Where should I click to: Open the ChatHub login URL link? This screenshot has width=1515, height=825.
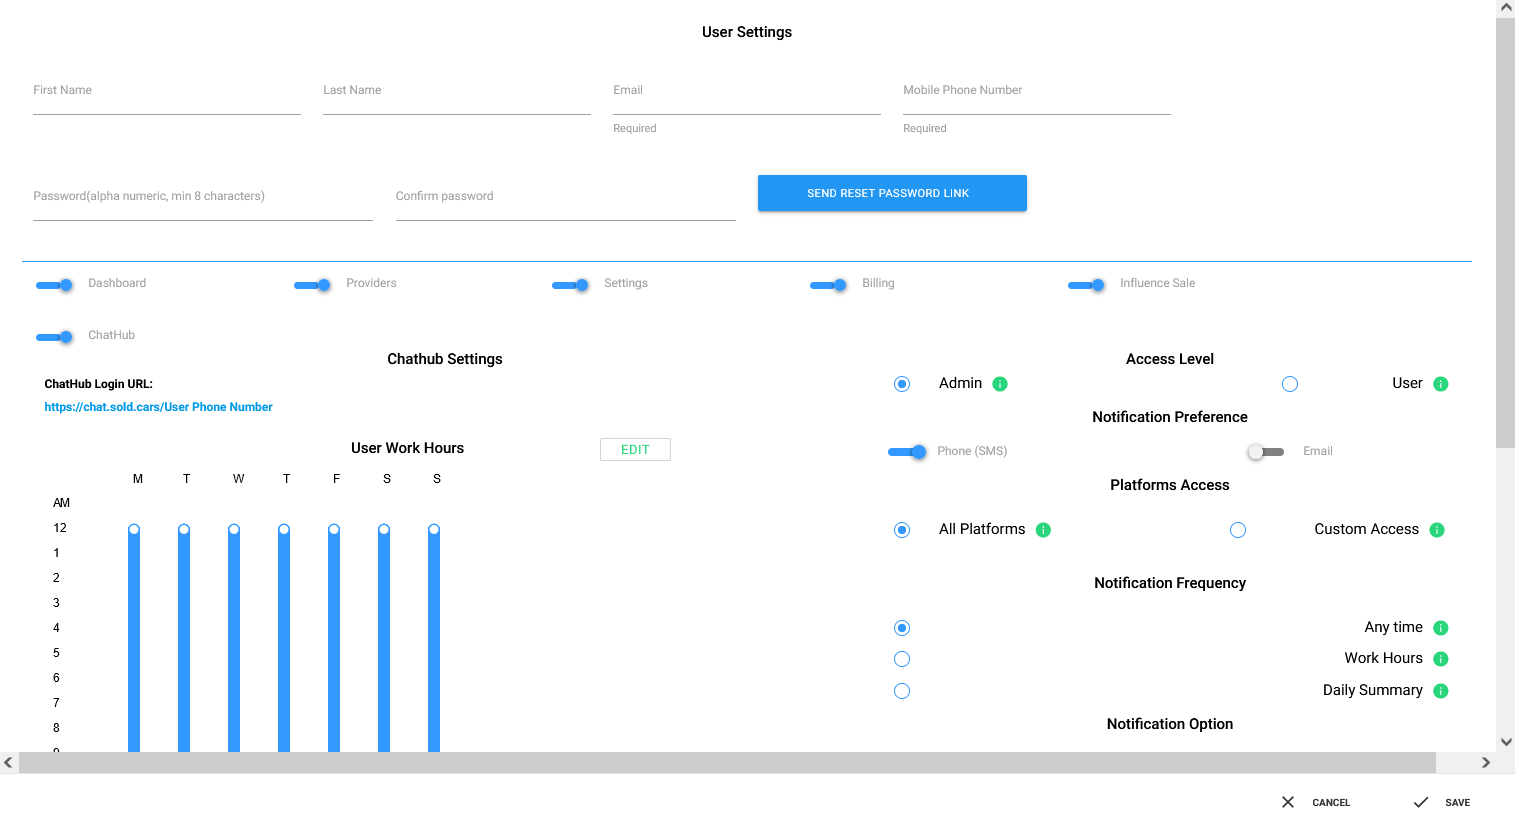[158, 407]
